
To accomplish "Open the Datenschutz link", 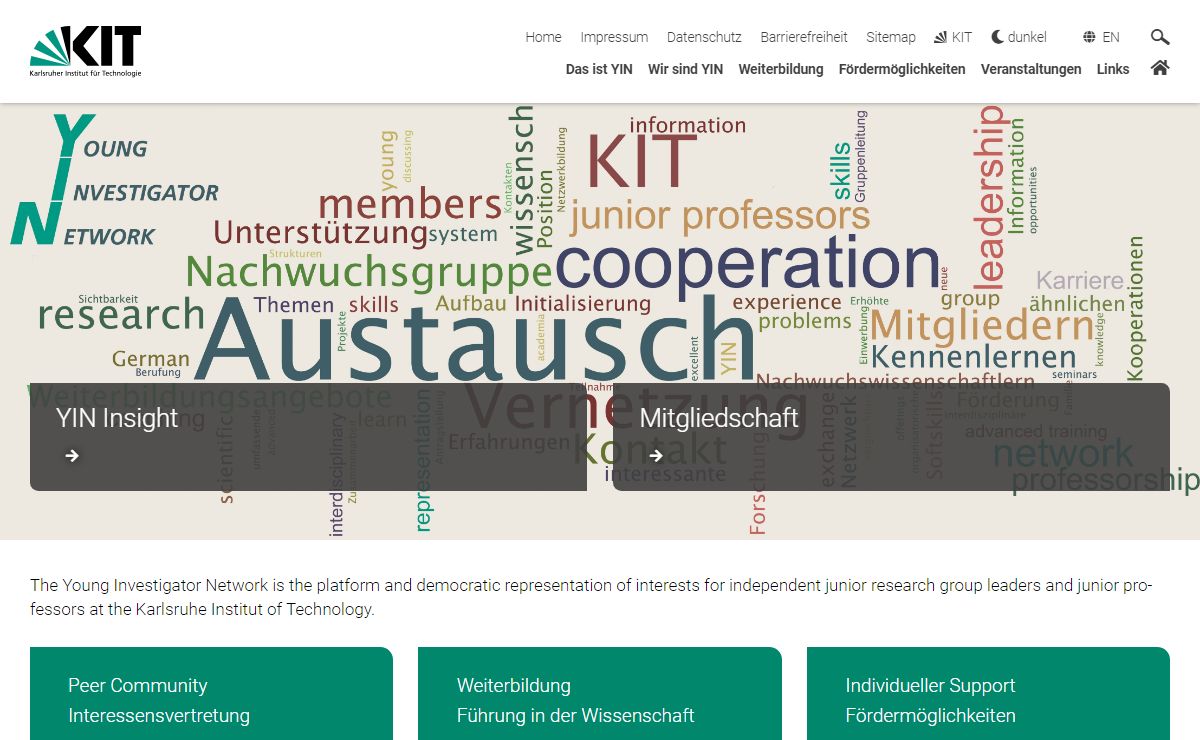I will pyautogui.click(x=704, y=37).
